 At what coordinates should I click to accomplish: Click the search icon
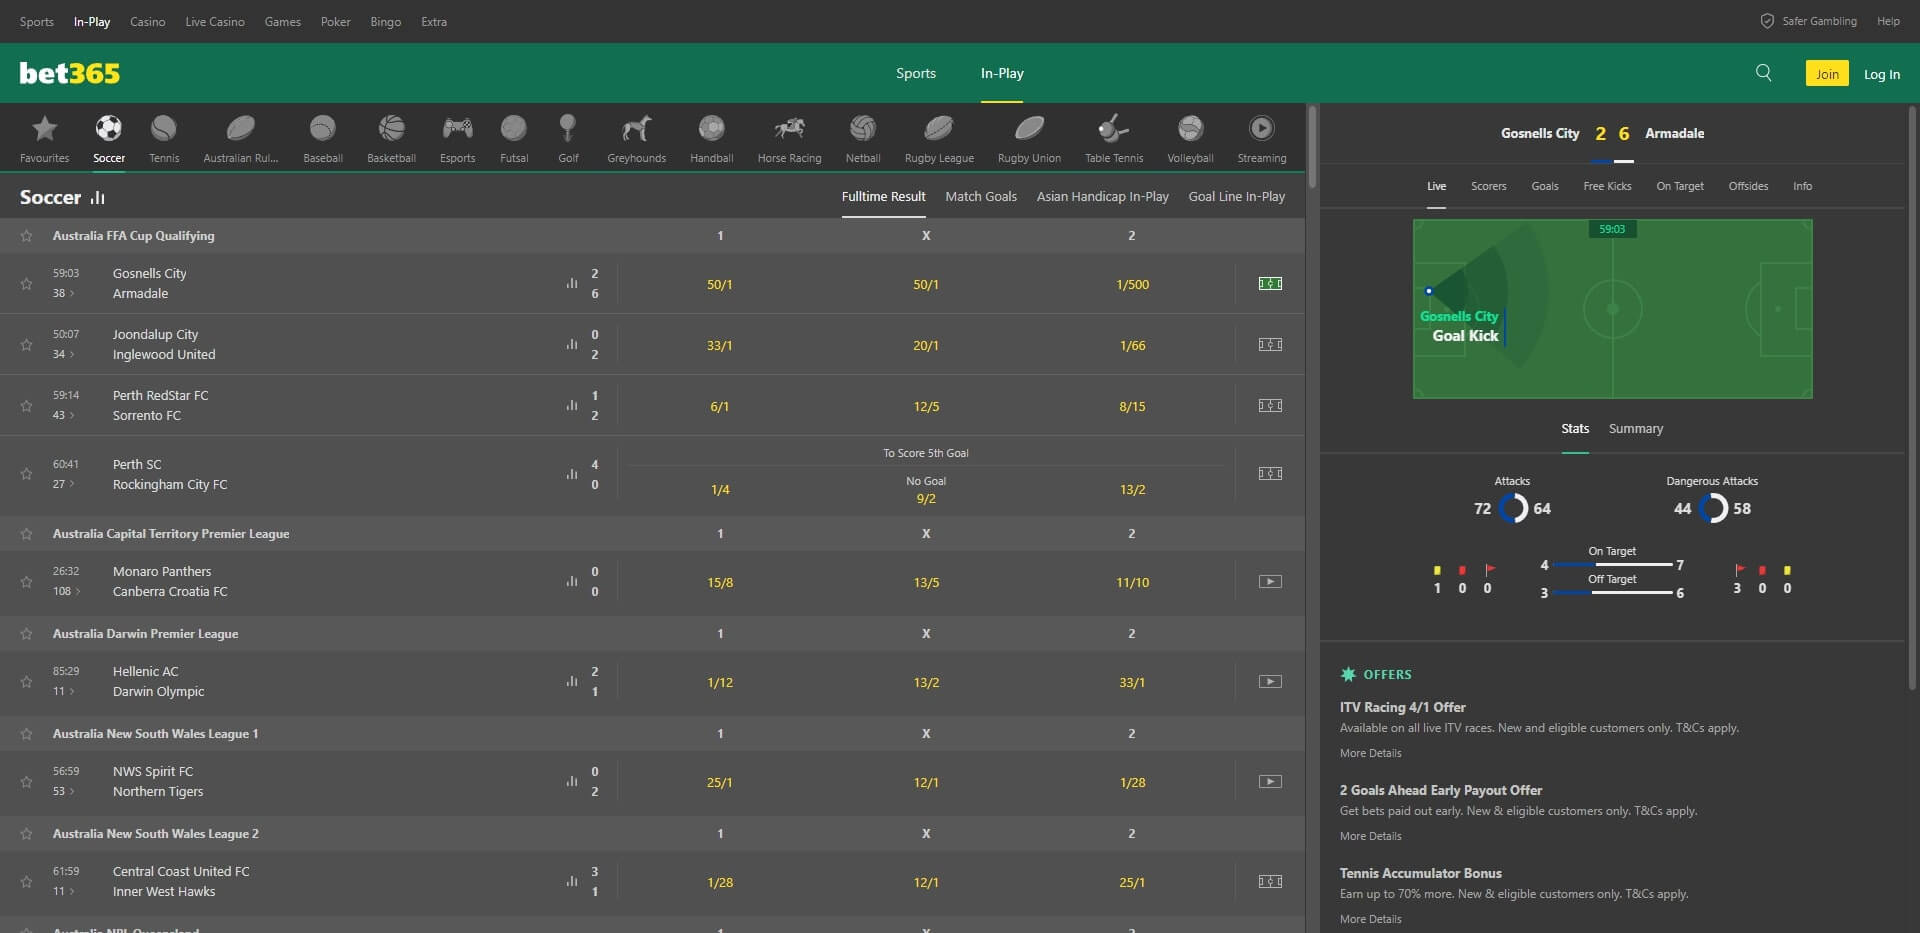(x=1763, y=73)
